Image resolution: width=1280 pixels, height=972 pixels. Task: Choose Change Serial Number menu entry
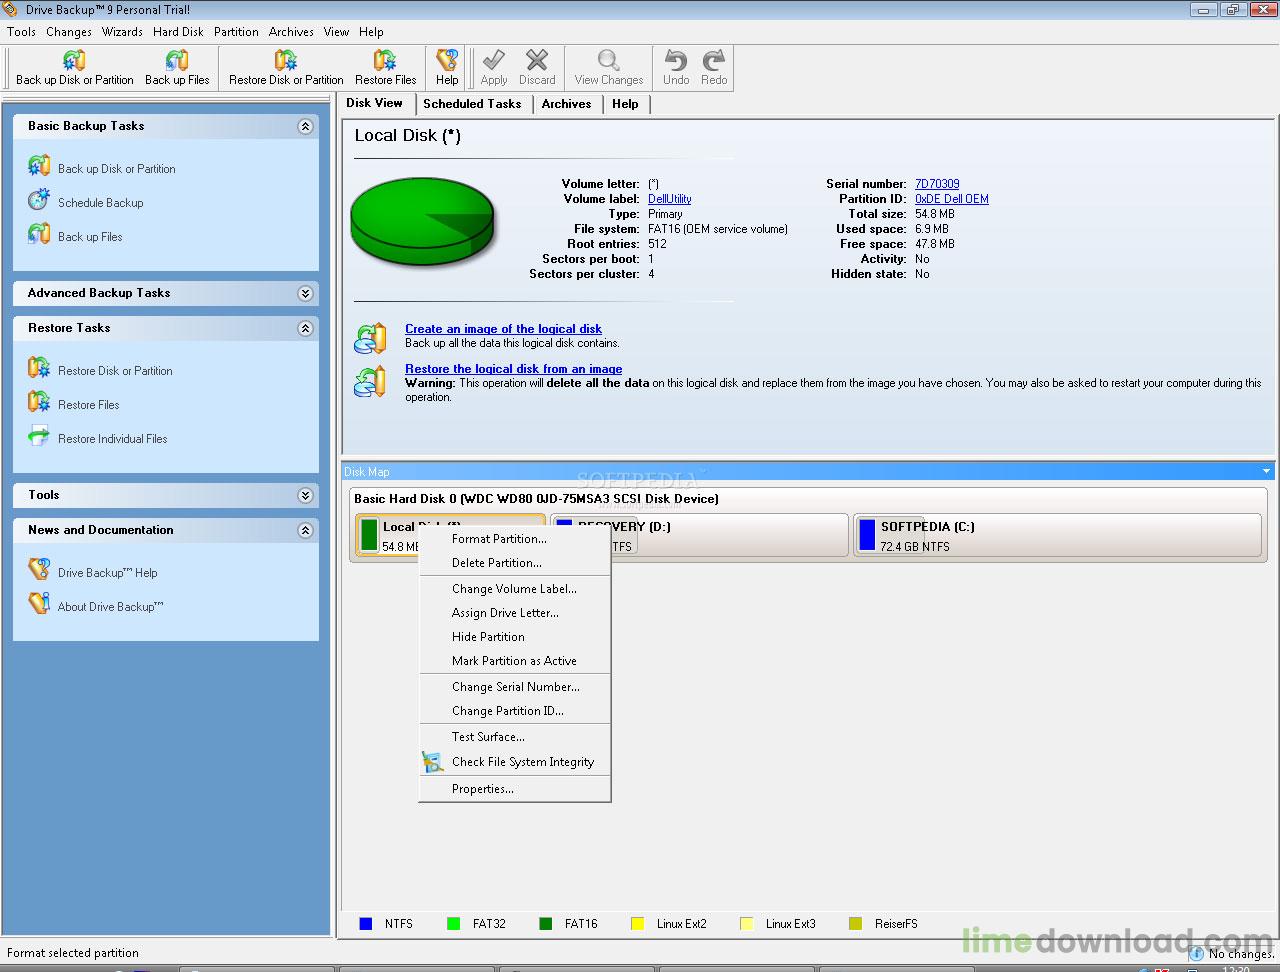click(x=514, y=687)
